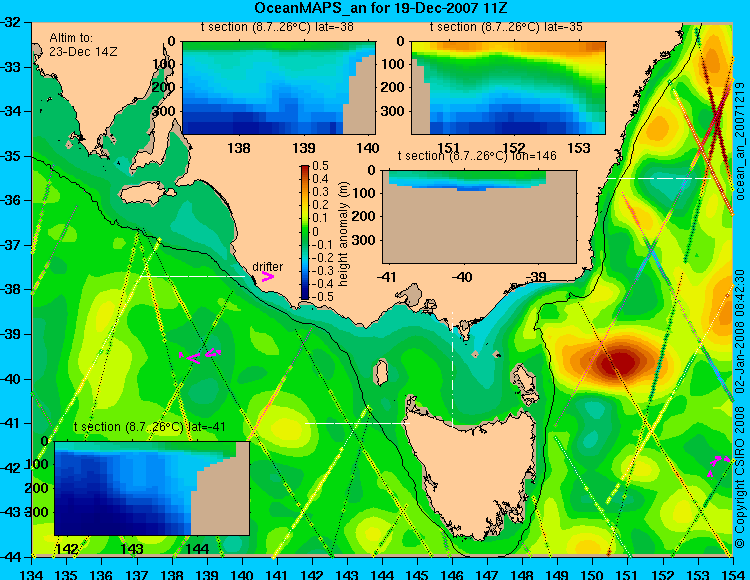Viewport: 750px width, 580px height.
Task: Click the 154 longitude label on the bottom axis
Action: [x=732, y=574]
